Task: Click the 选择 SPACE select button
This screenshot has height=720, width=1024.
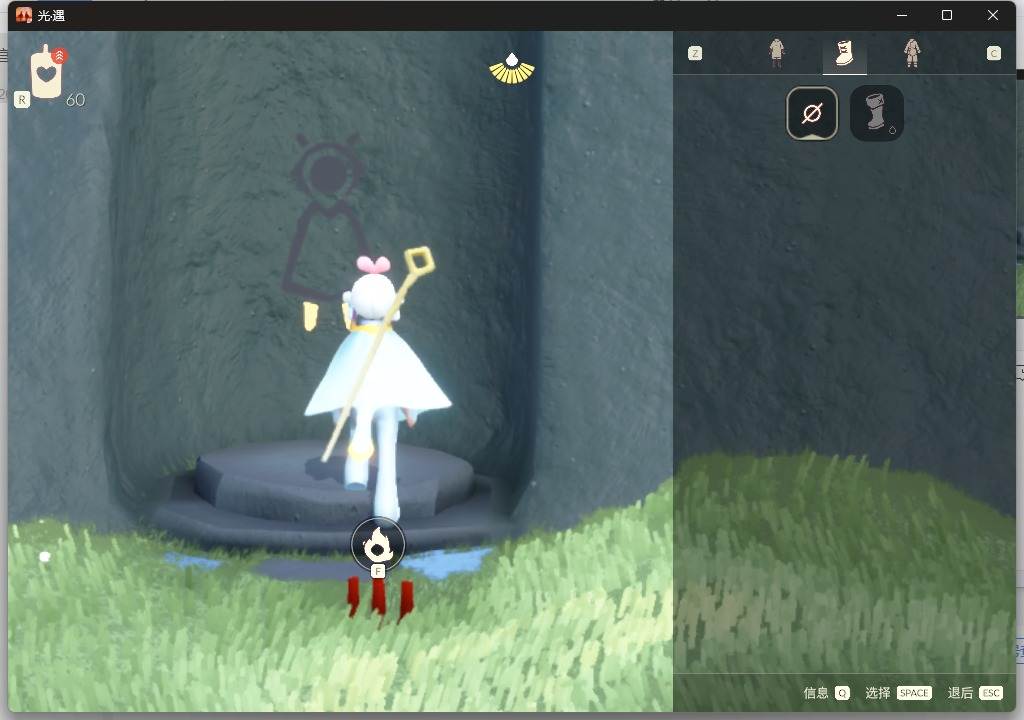Action: point(898,693)
